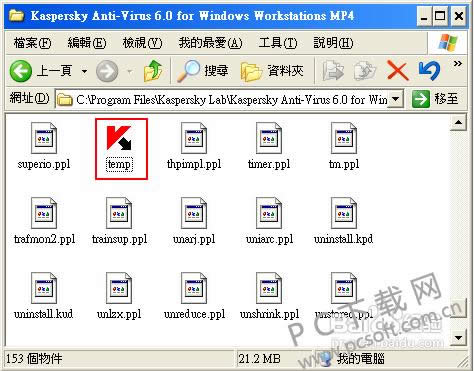Open the 說明(H) menu
Viewport: 474px width, 371px height.
(333, 43)
